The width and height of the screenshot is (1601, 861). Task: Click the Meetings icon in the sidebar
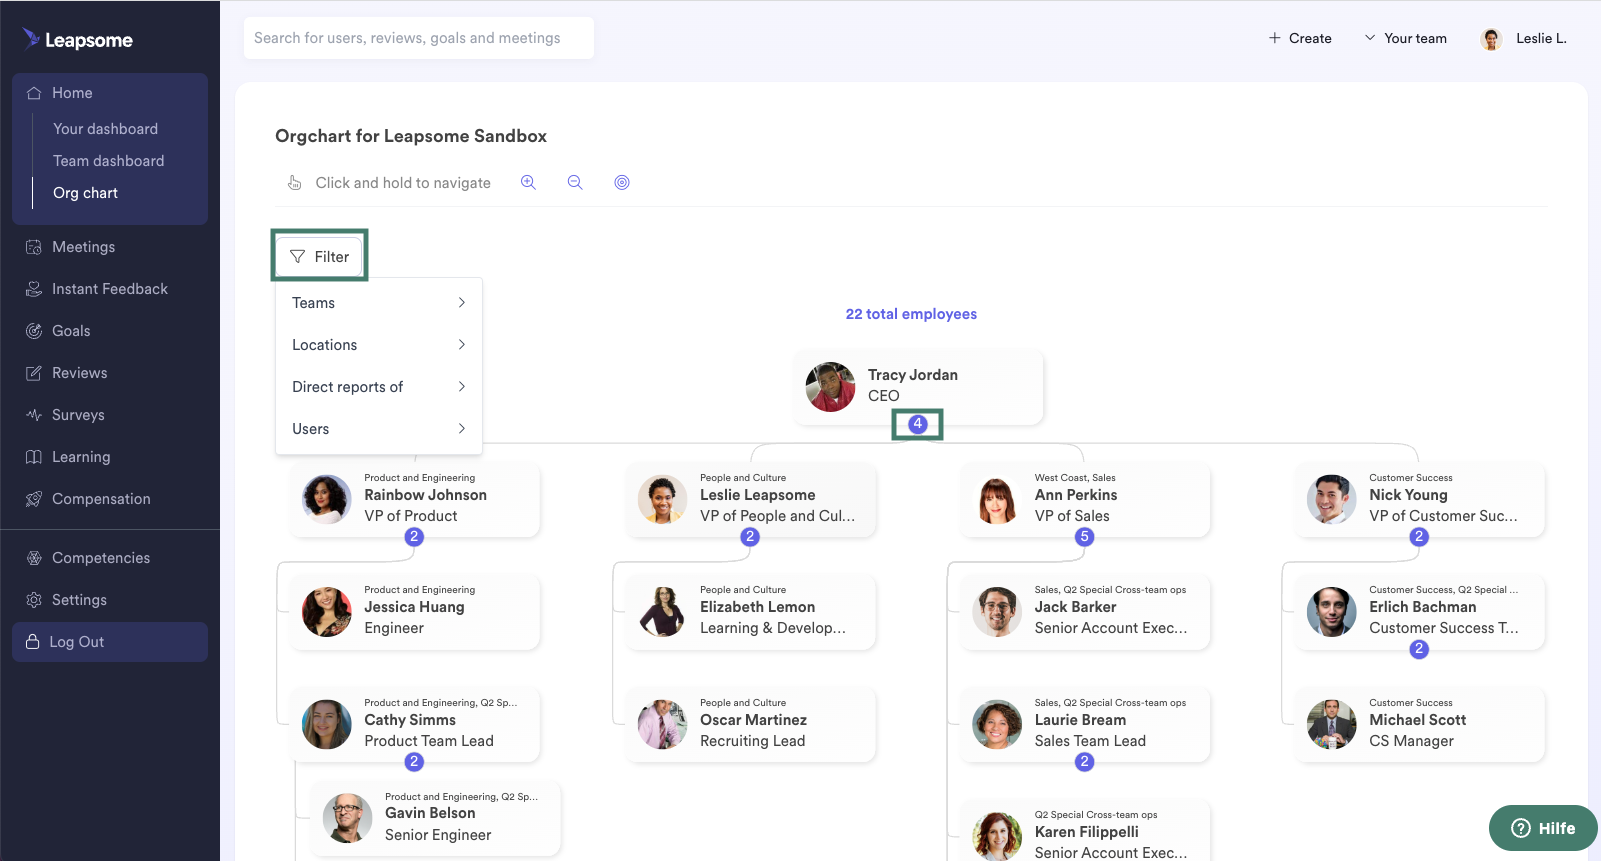(x=34, y=247)
